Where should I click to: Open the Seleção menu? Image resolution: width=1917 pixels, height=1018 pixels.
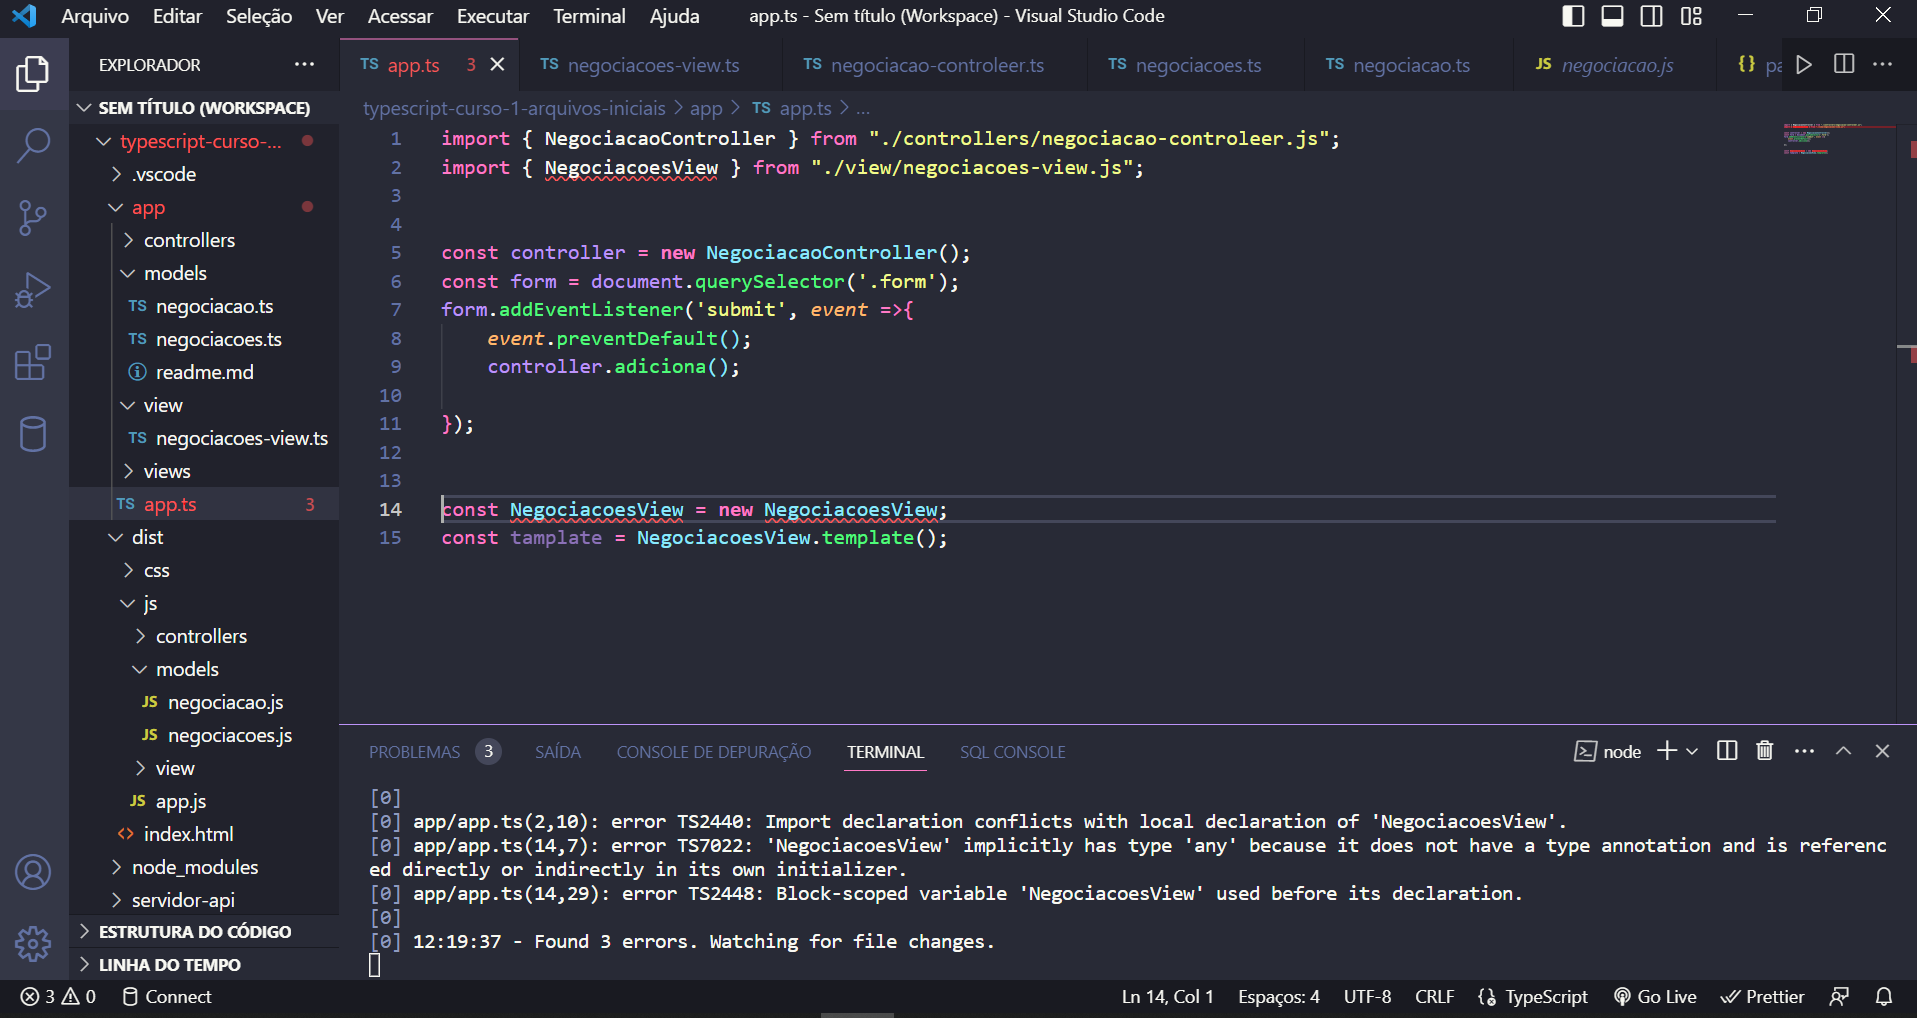259,16
